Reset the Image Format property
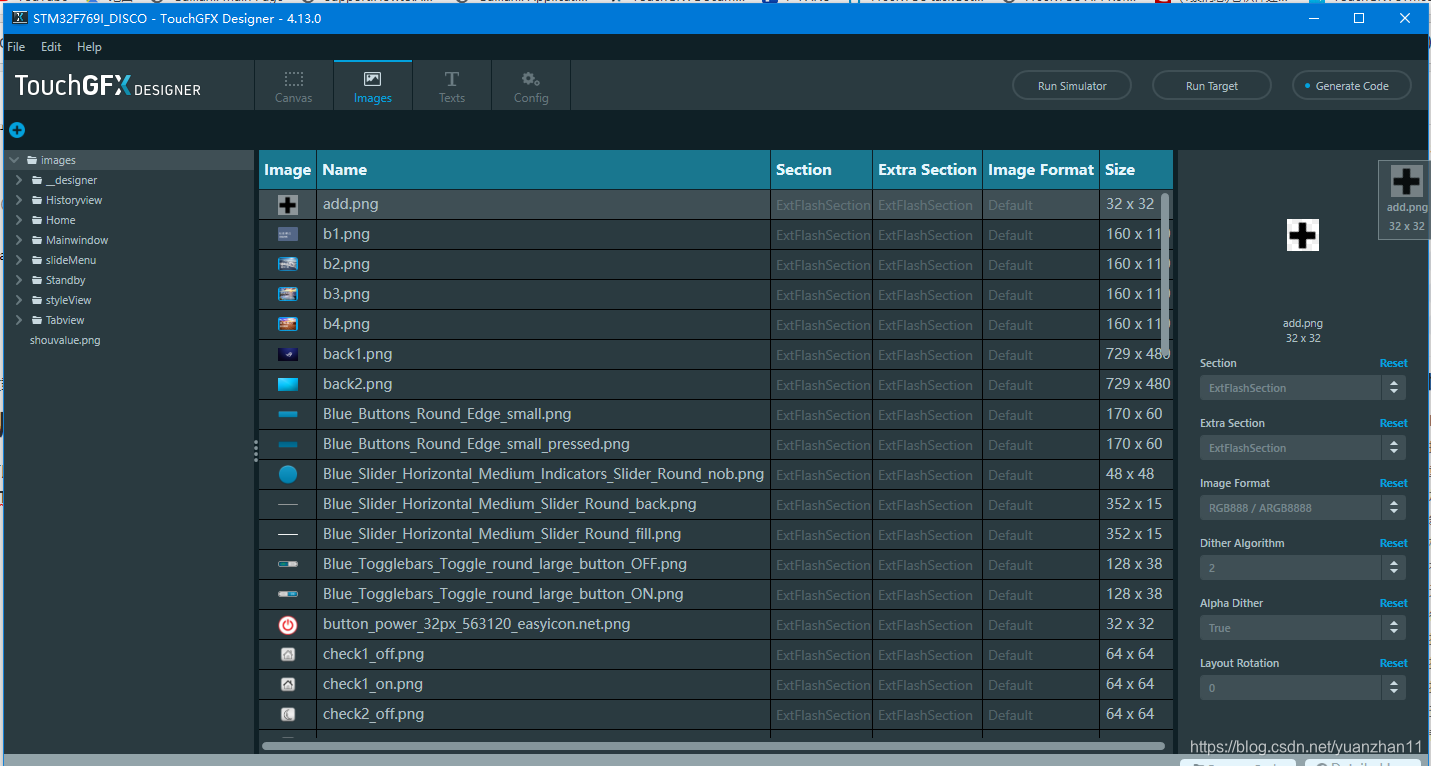The height and width of the screenshot is (766, 1431). [1393, 483]
